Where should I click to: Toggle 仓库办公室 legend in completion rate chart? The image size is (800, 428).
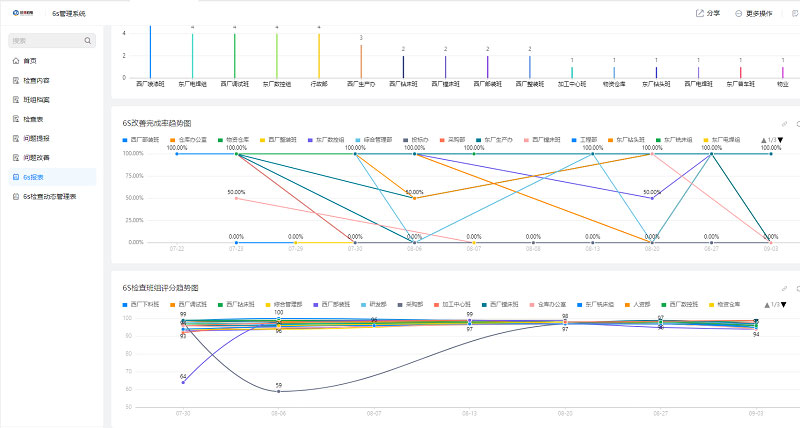click(192, 139)
